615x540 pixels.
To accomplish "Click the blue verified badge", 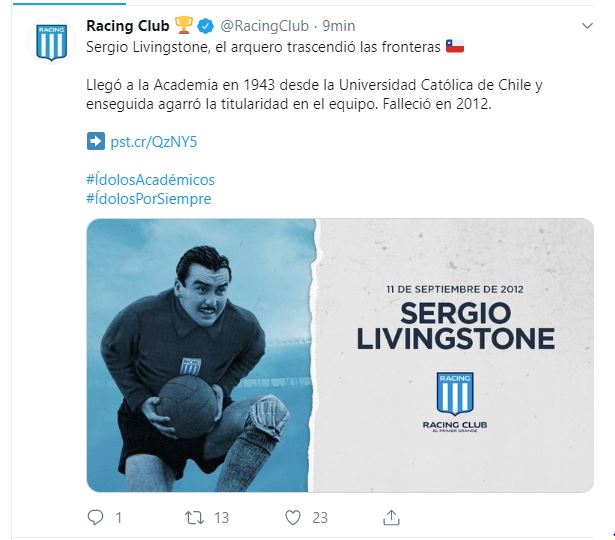I will click(205, 26).
